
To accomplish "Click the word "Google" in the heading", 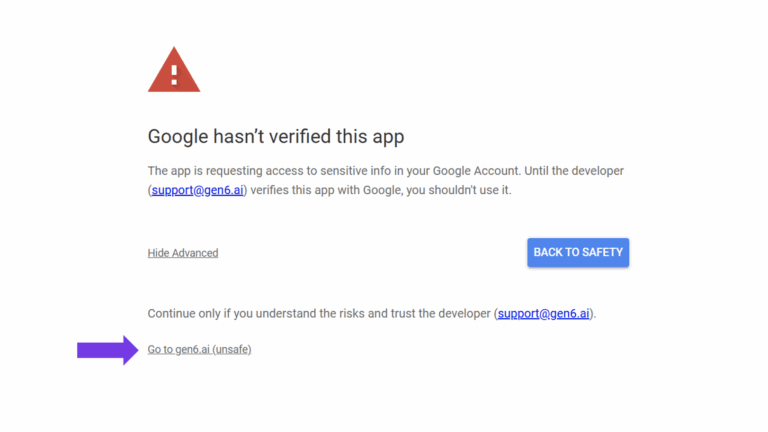I will (x=181, y=136).
